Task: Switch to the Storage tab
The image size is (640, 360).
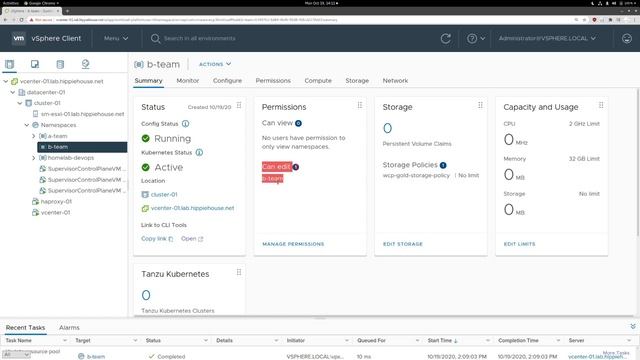Action: [x=357, y=81]
